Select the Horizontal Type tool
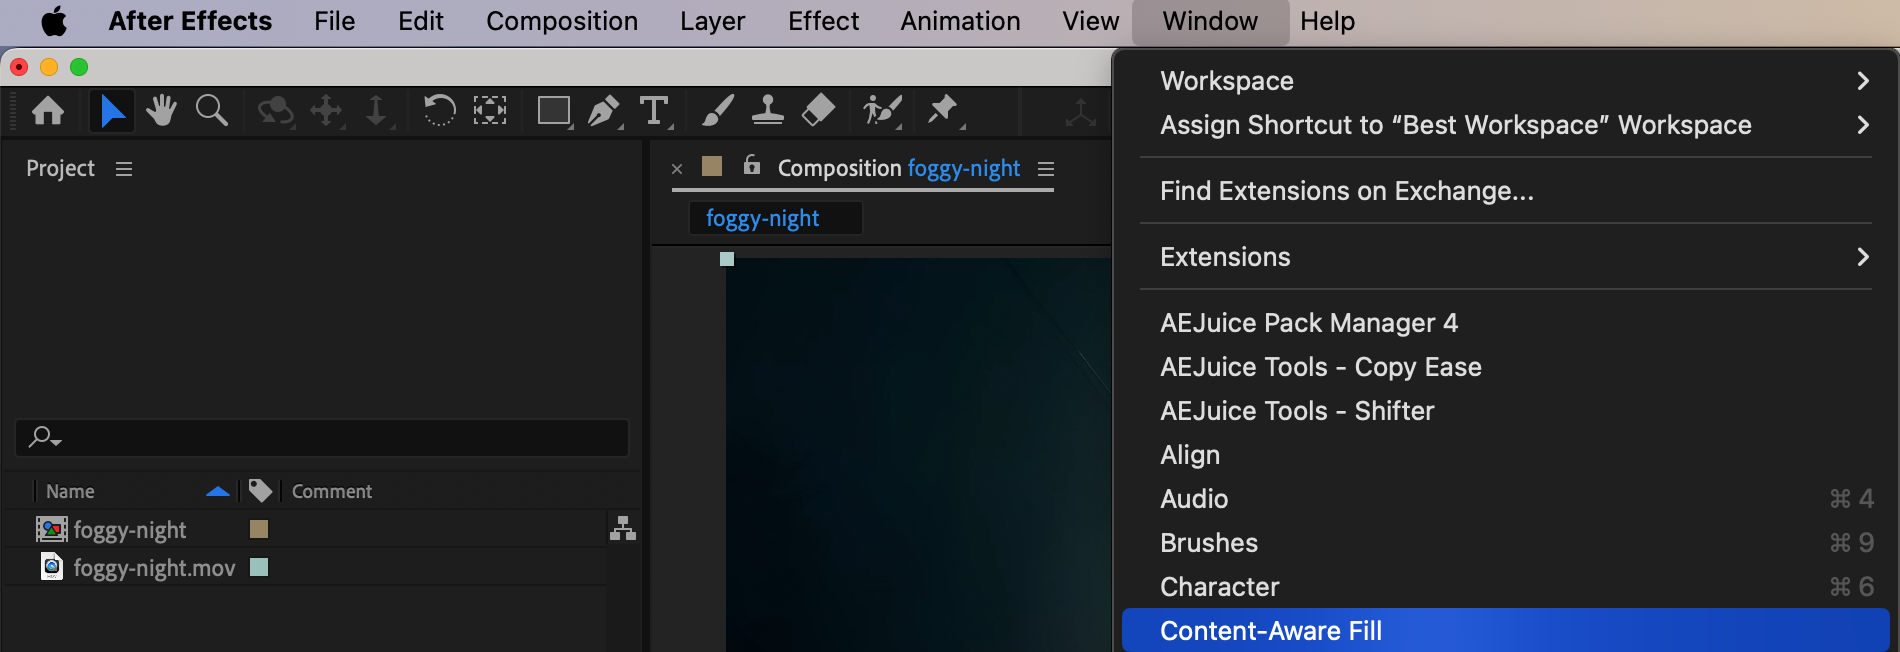 tap(654, 110)
